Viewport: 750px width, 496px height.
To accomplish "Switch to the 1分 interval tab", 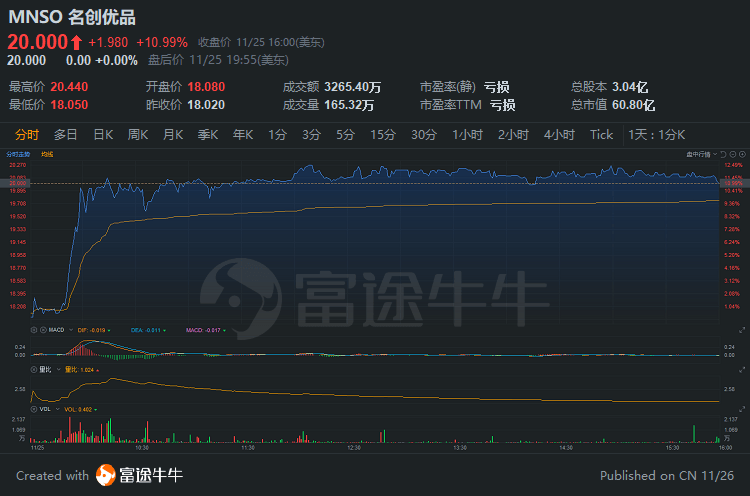I will tap(277, 135).
